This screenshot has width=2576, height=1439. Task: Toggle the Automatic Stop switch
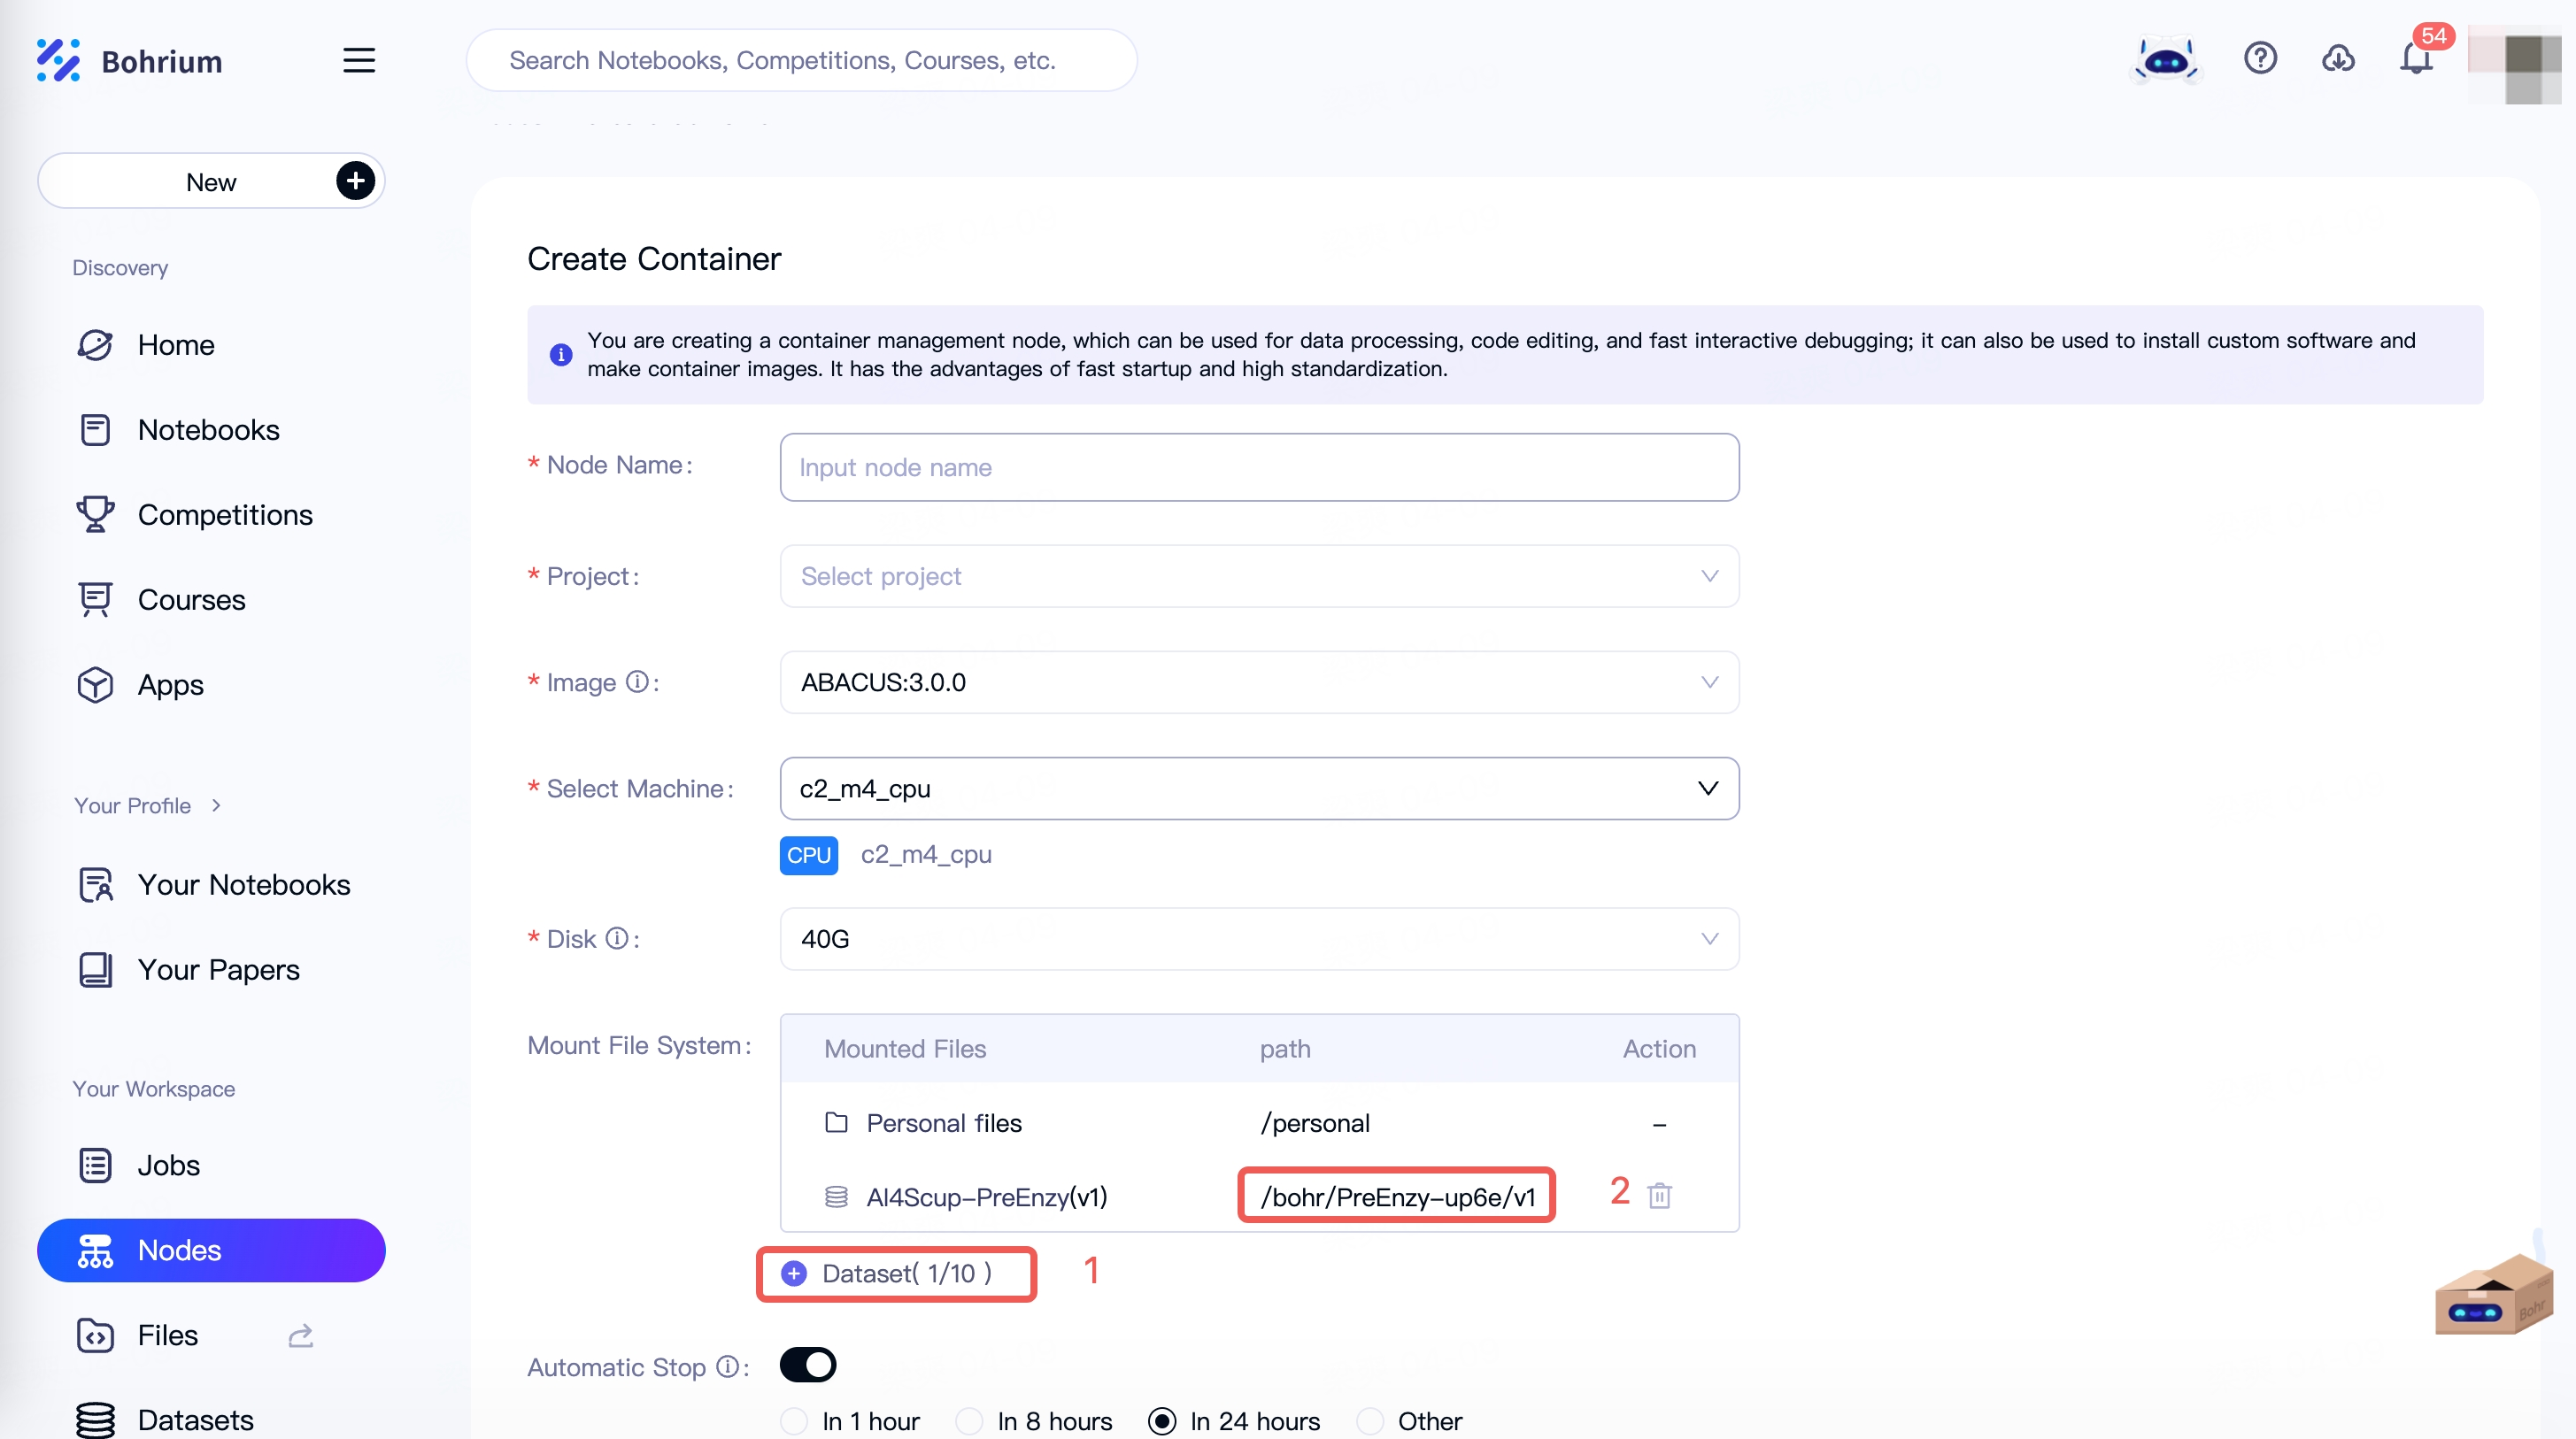[x=805, y=1365]
